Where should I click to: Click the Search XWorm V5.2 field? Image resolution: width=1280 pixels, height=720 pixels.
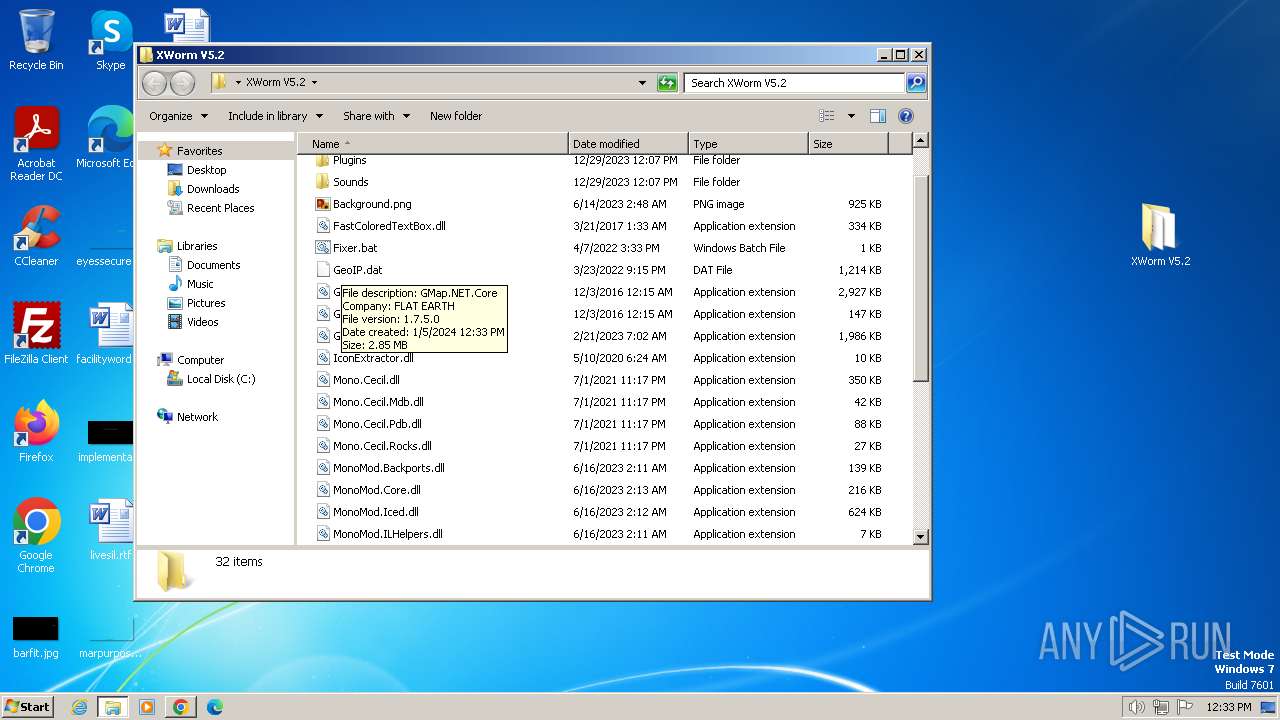[795, 83]
